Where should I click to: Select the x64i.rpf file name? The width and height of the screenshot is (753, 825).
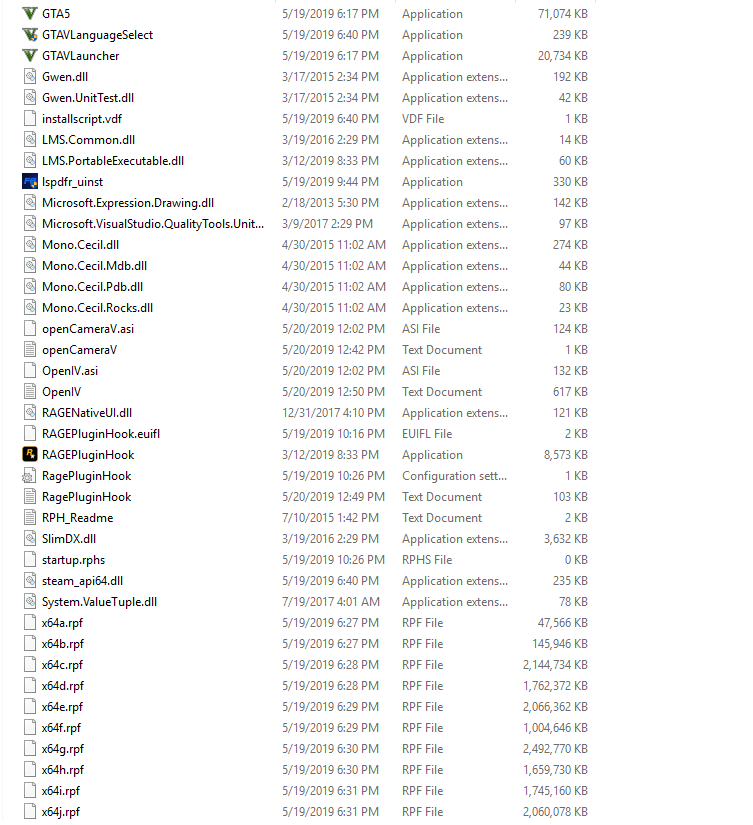click(61, 791)
